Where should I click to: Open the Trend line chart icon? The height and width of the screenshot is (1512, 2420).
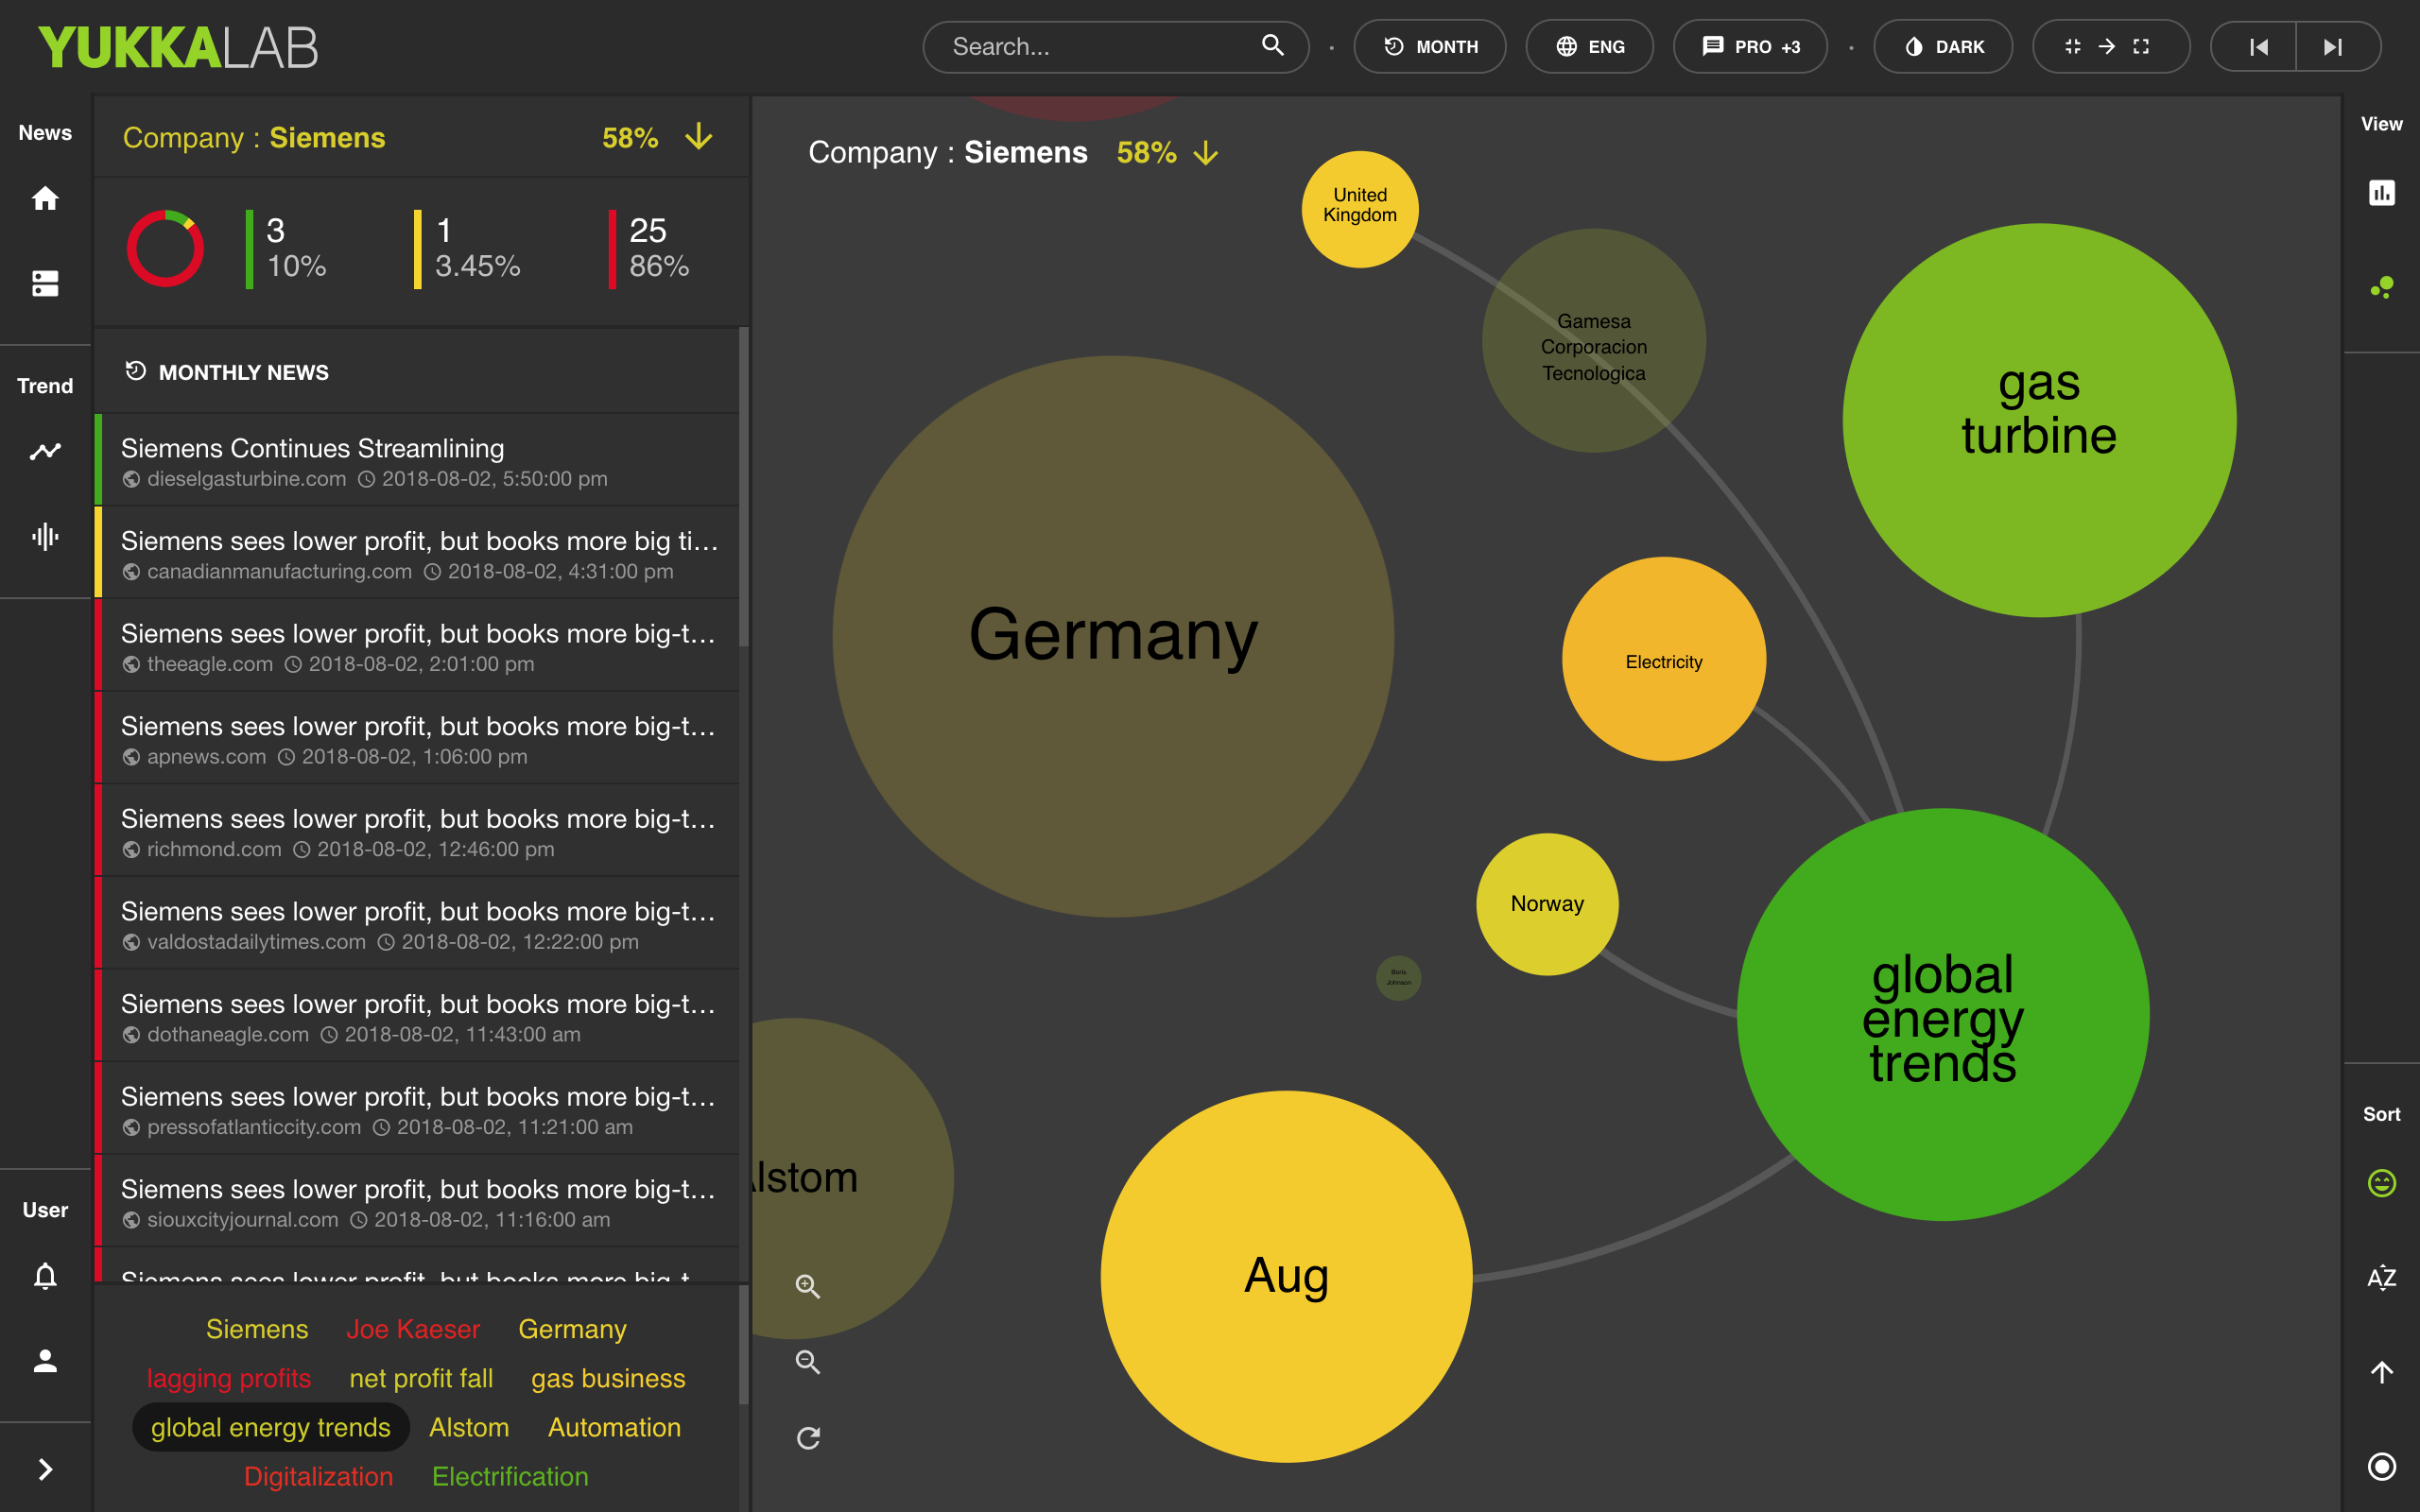pyautogui.click(x=45, y=451)
